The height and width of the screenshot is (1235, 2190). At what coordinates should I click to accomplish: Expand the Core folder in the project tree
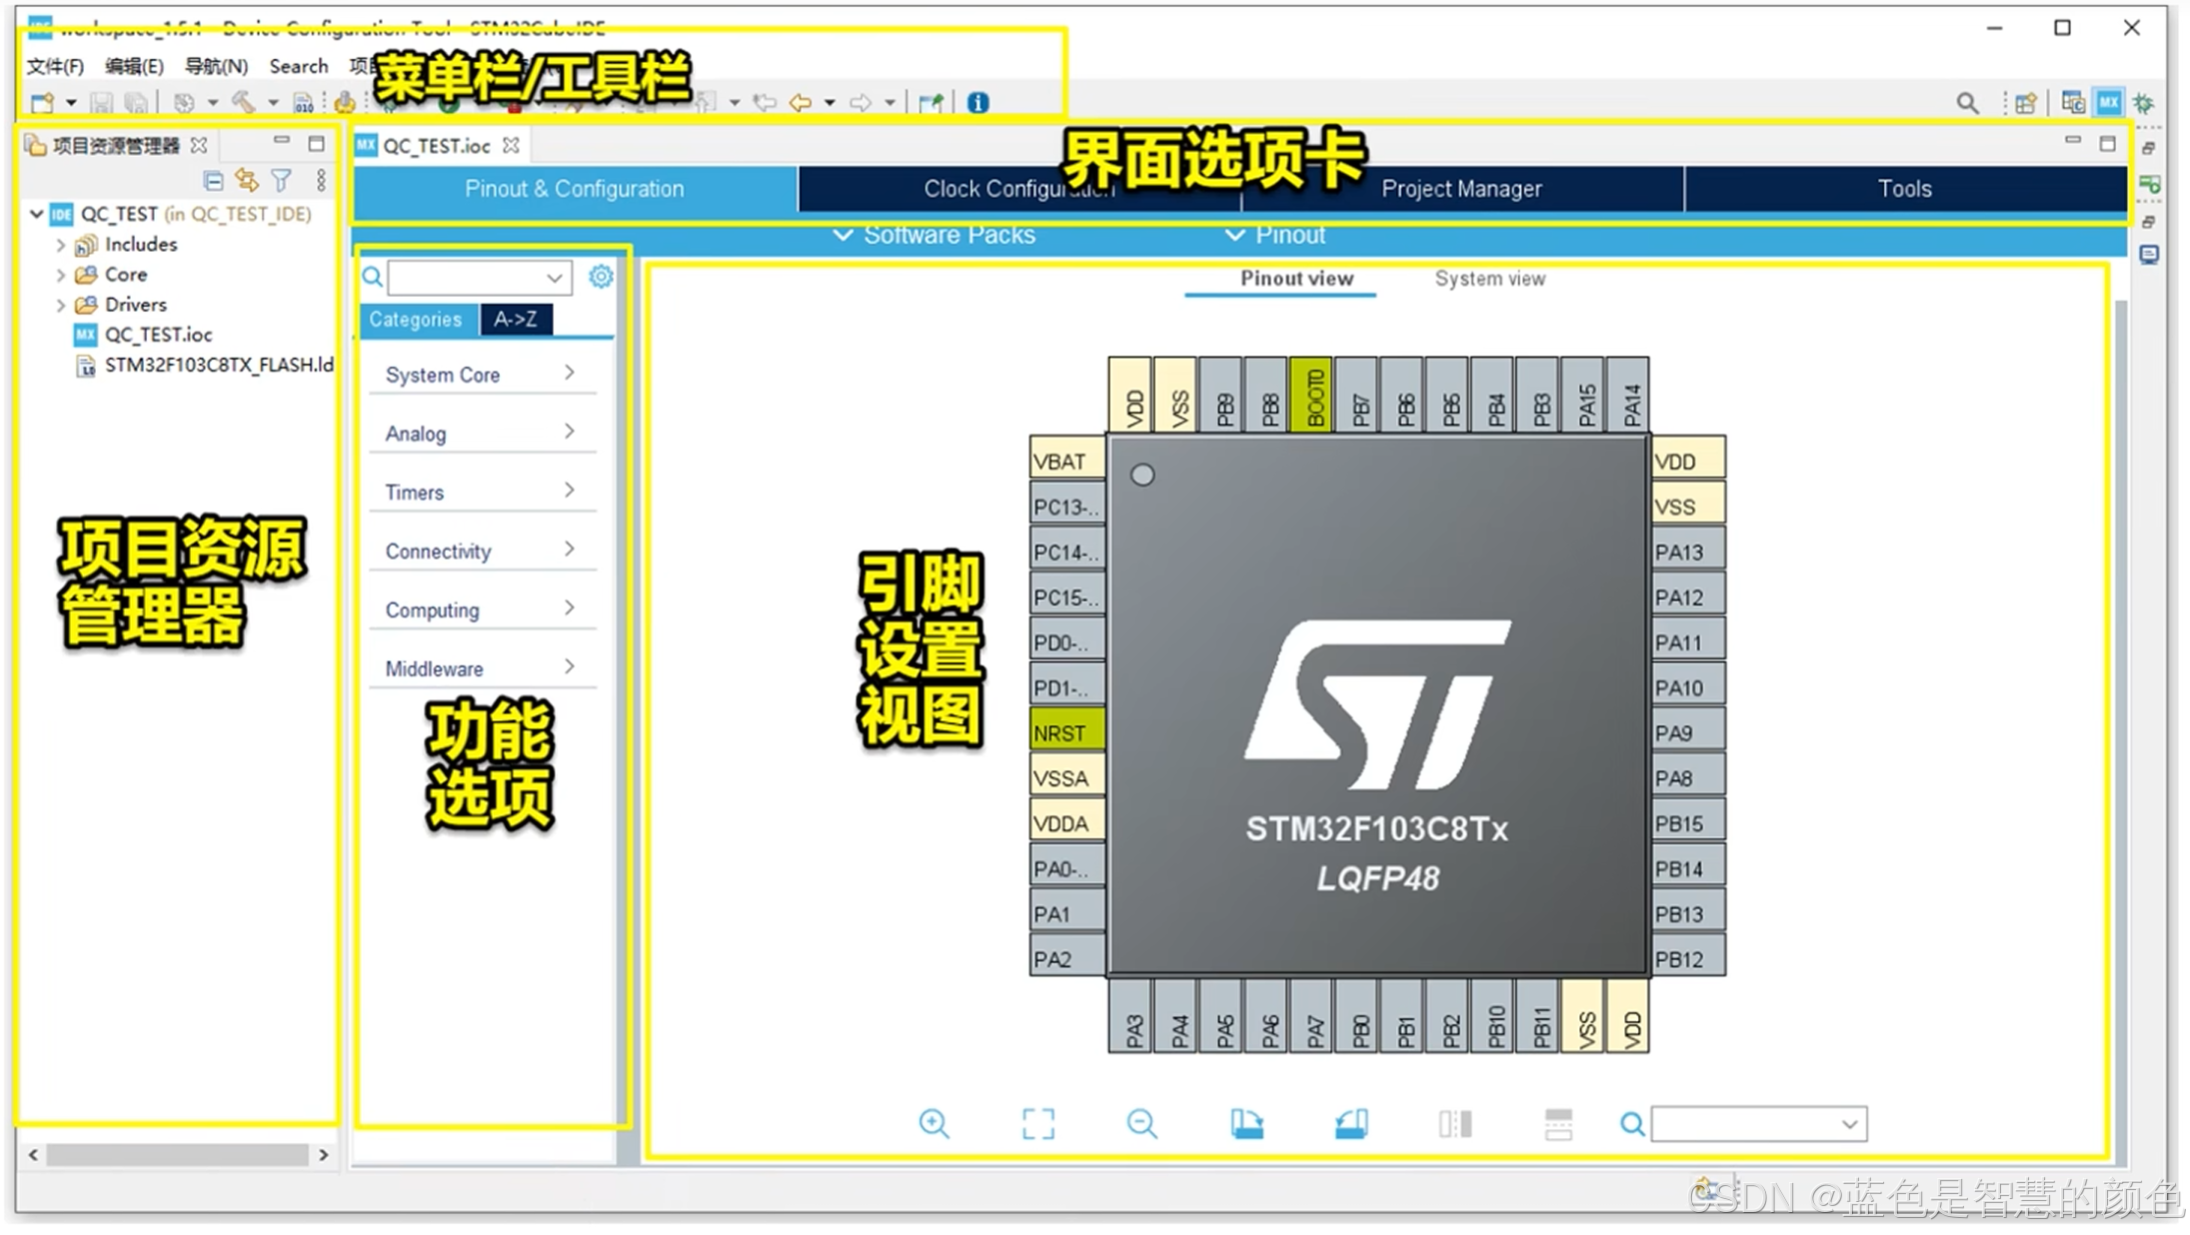coord(60,274)
